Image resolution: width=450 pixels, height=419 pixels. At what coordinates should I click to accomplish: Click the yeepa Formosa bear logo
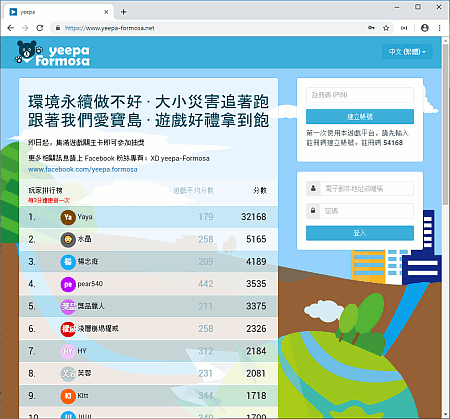click(52, 53)
